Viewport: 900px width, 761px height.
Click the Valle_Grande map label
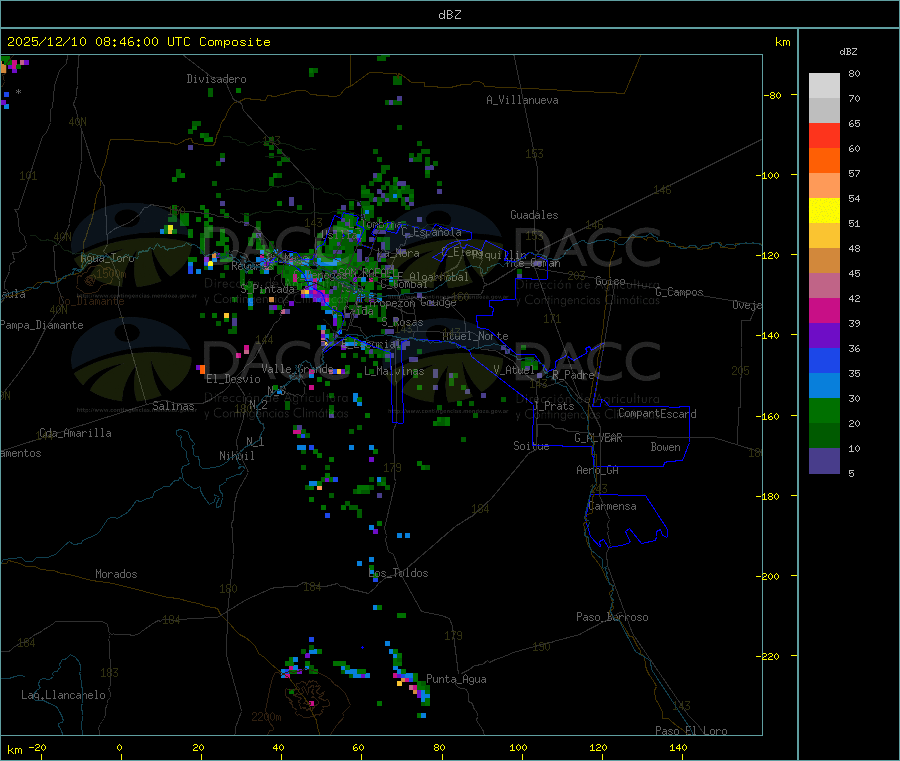coord(297,369)
